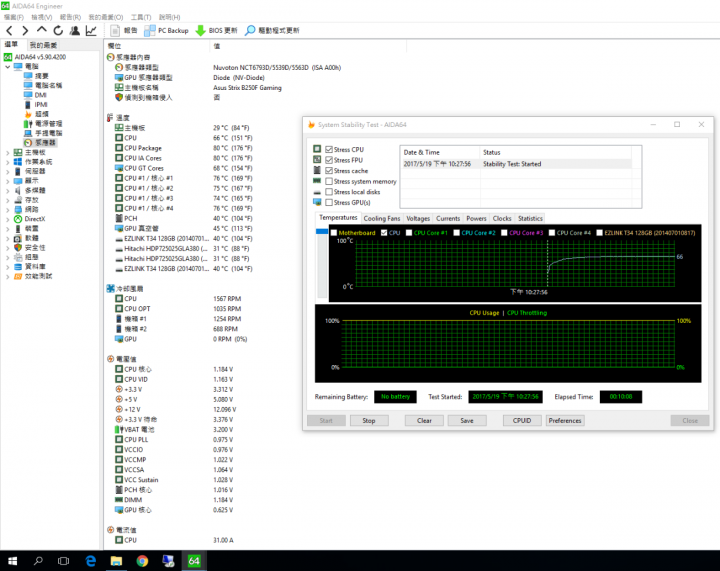
Task: Click the Save button
Action: [x=467, y=420]
